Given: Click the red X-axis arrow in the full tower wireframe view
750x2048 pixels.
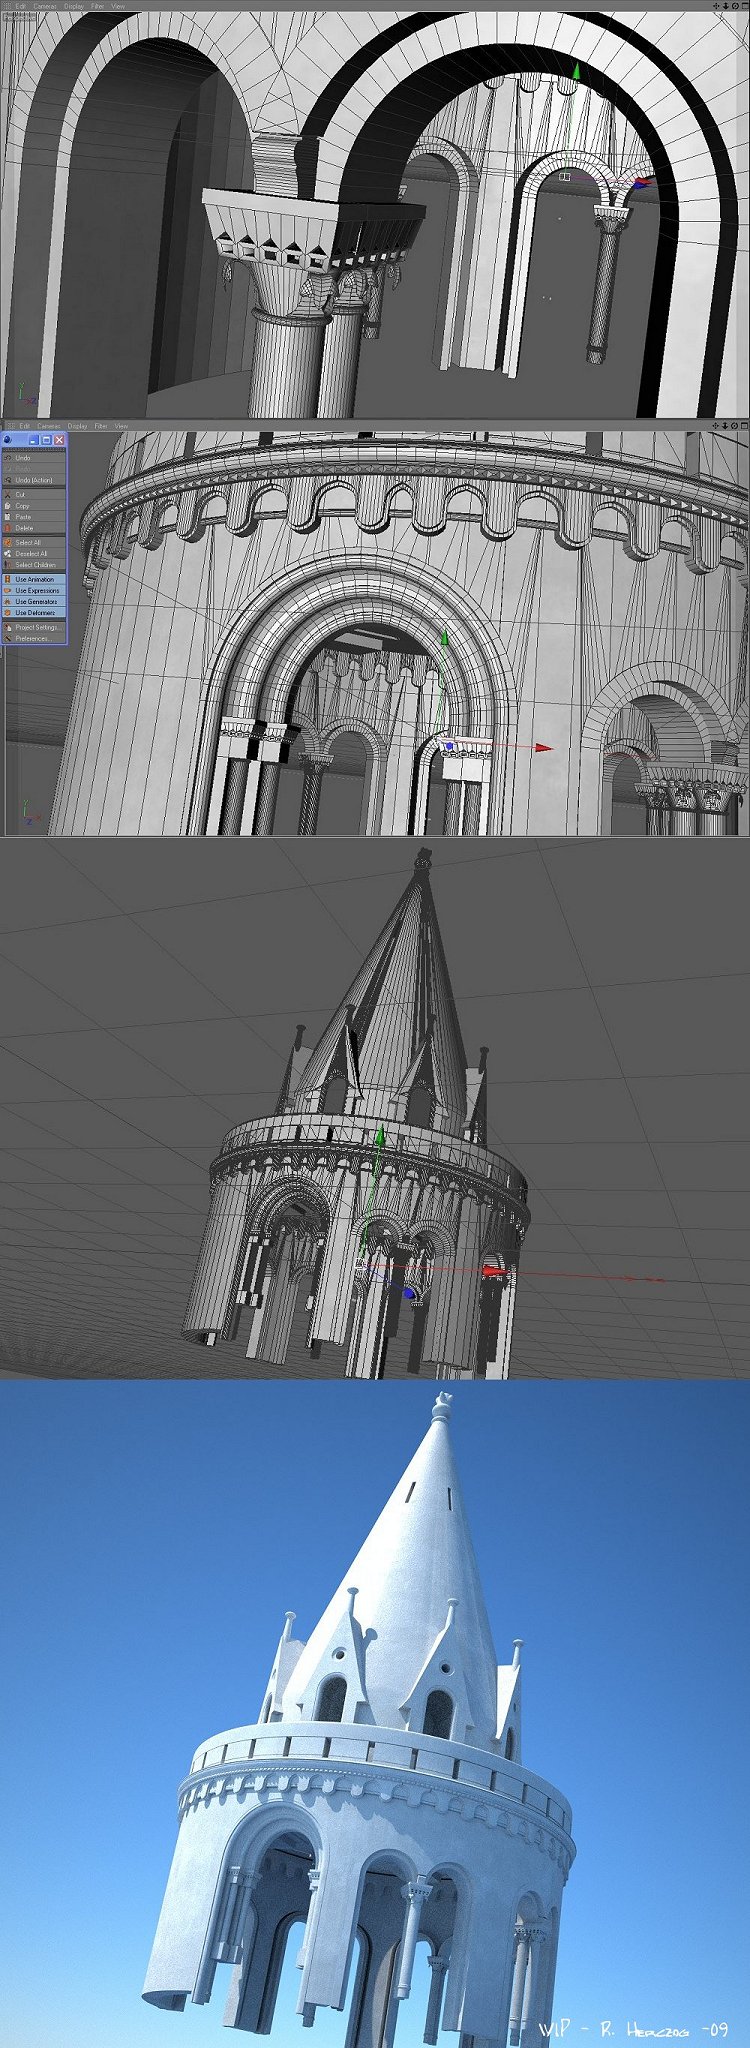Looking at the screenshot, I should coord(495,1271).
